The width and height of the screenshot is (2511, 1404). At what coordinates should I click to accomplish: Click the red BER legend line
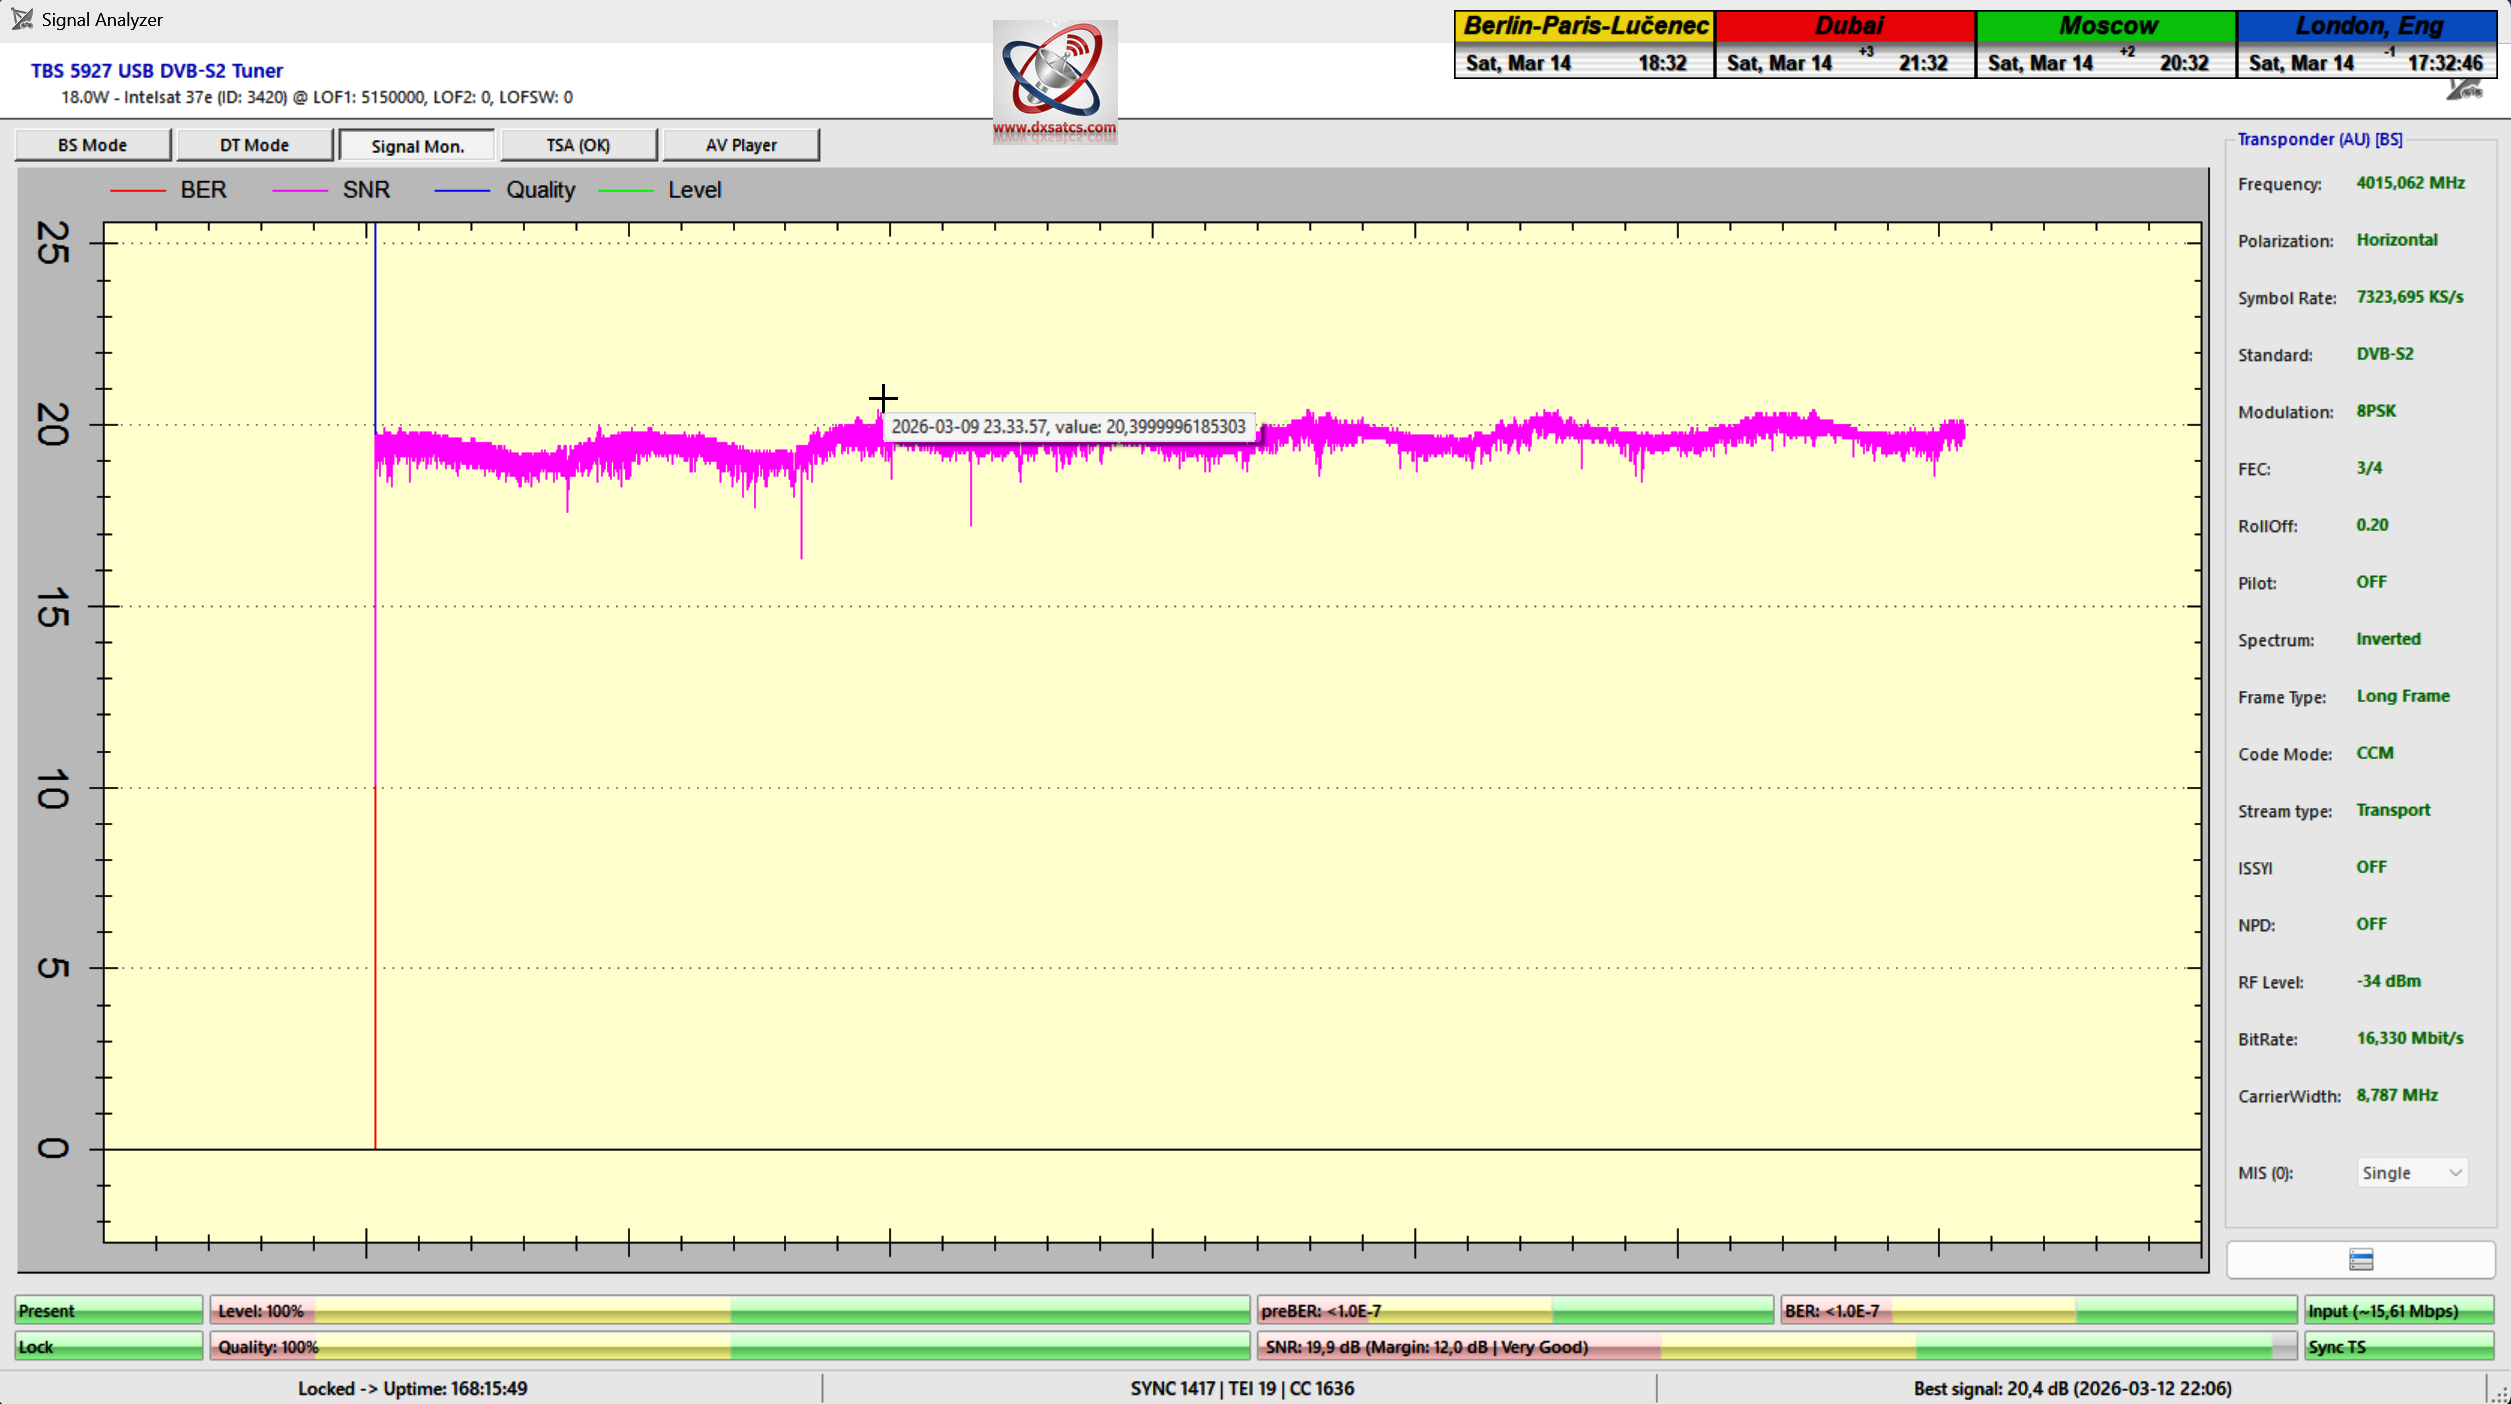138,190
